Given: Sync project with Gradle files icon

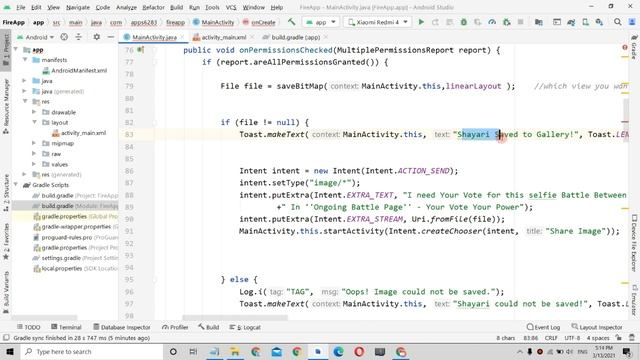Looking at the screenshot, I should [x=571, y=22].
